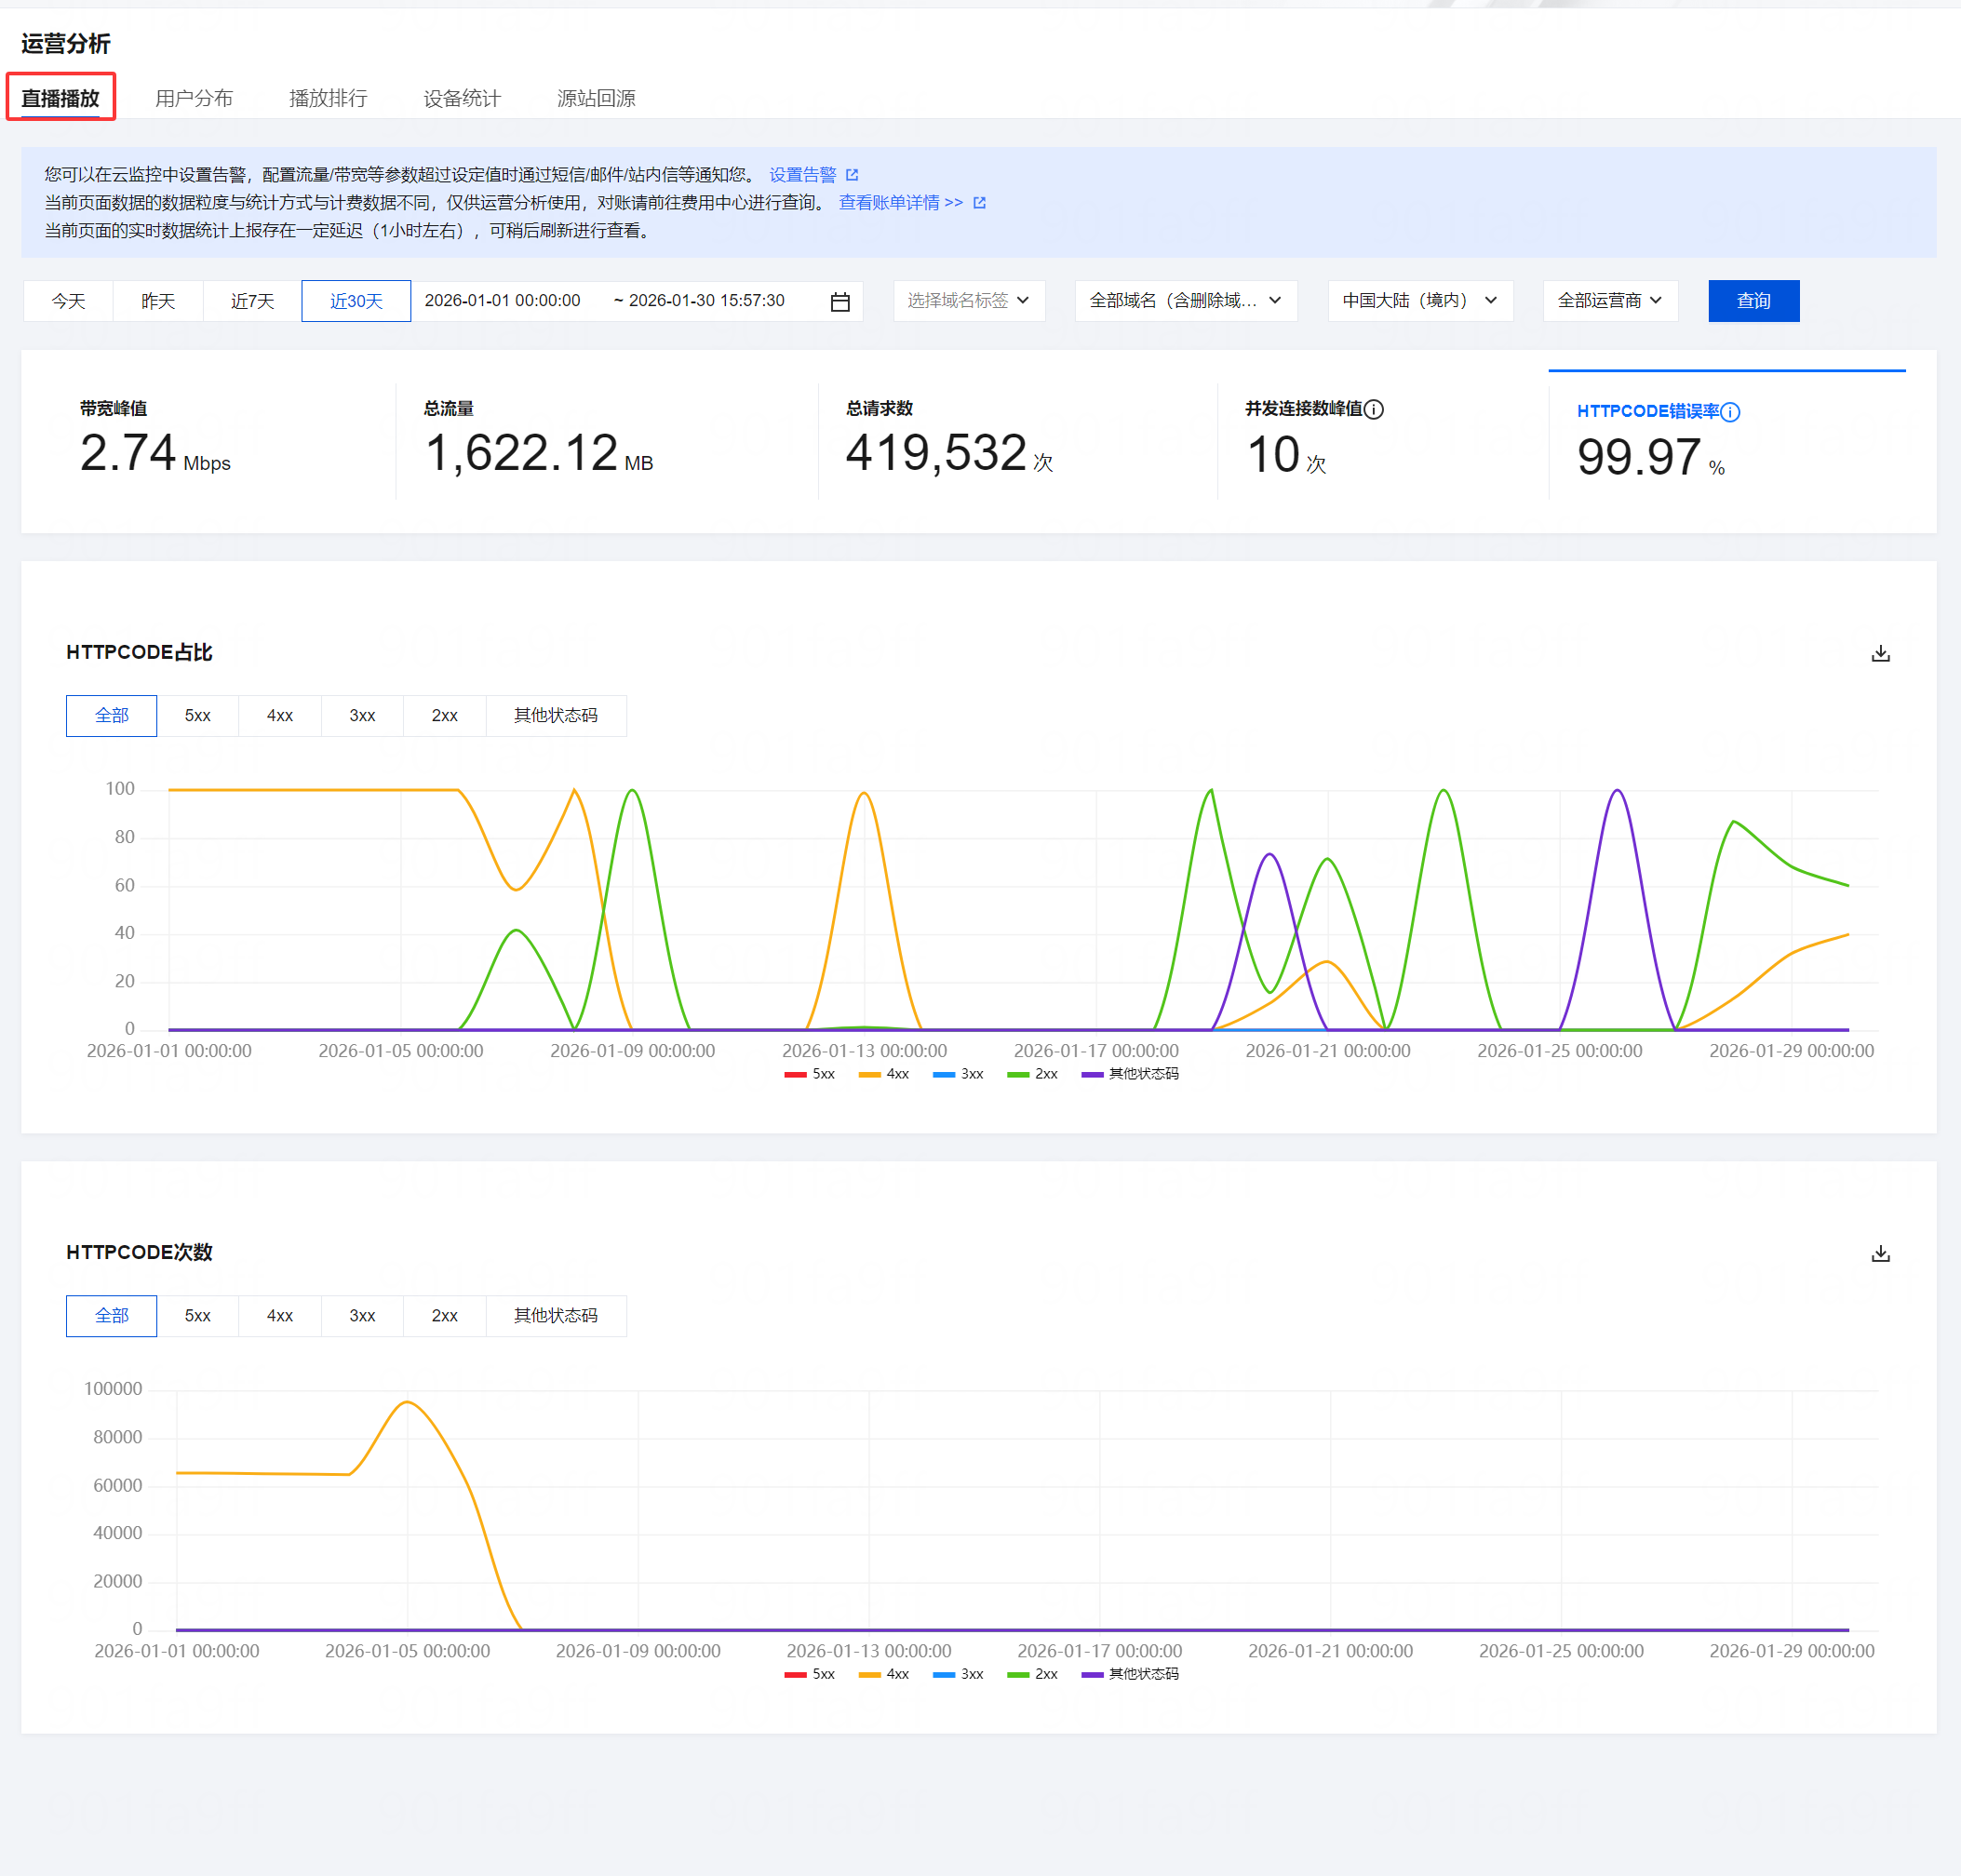Image resolution: width=1961 pixels, height=1876 pixels.
Task: Click external link icon after 查看账单详情
Action: [x=979, y=202]
